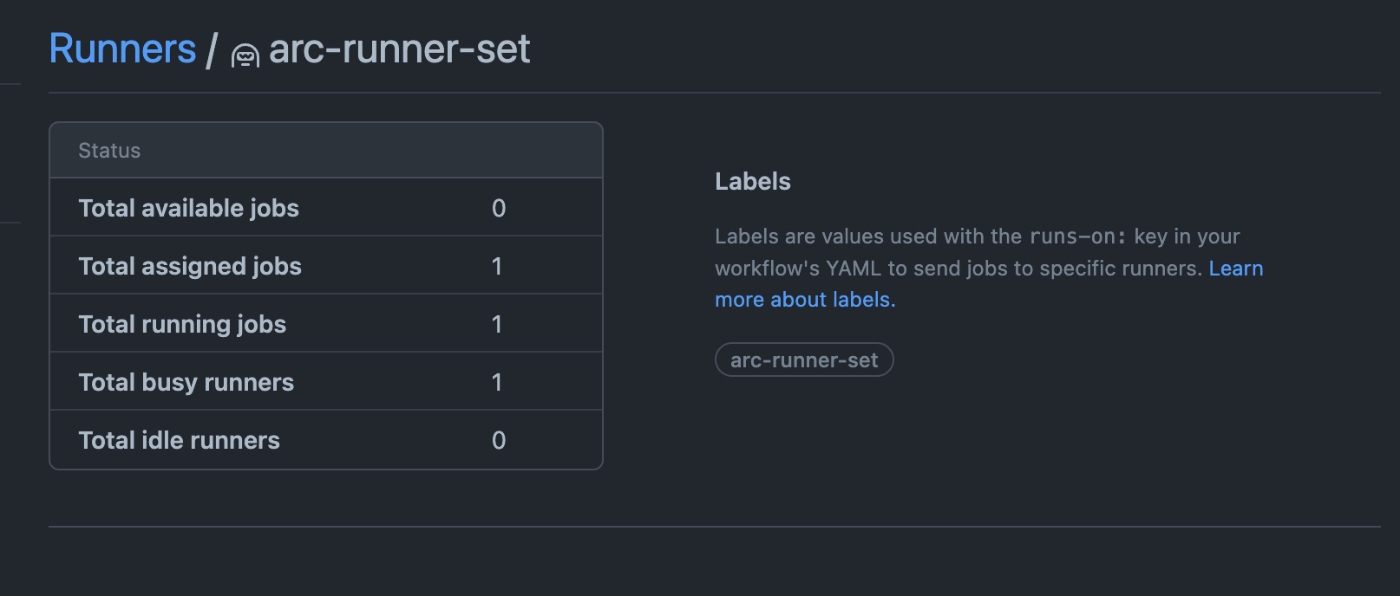Viewport: 1400px width, 596px height.
Task: Click the Status table header
Action: pos(326,151)
